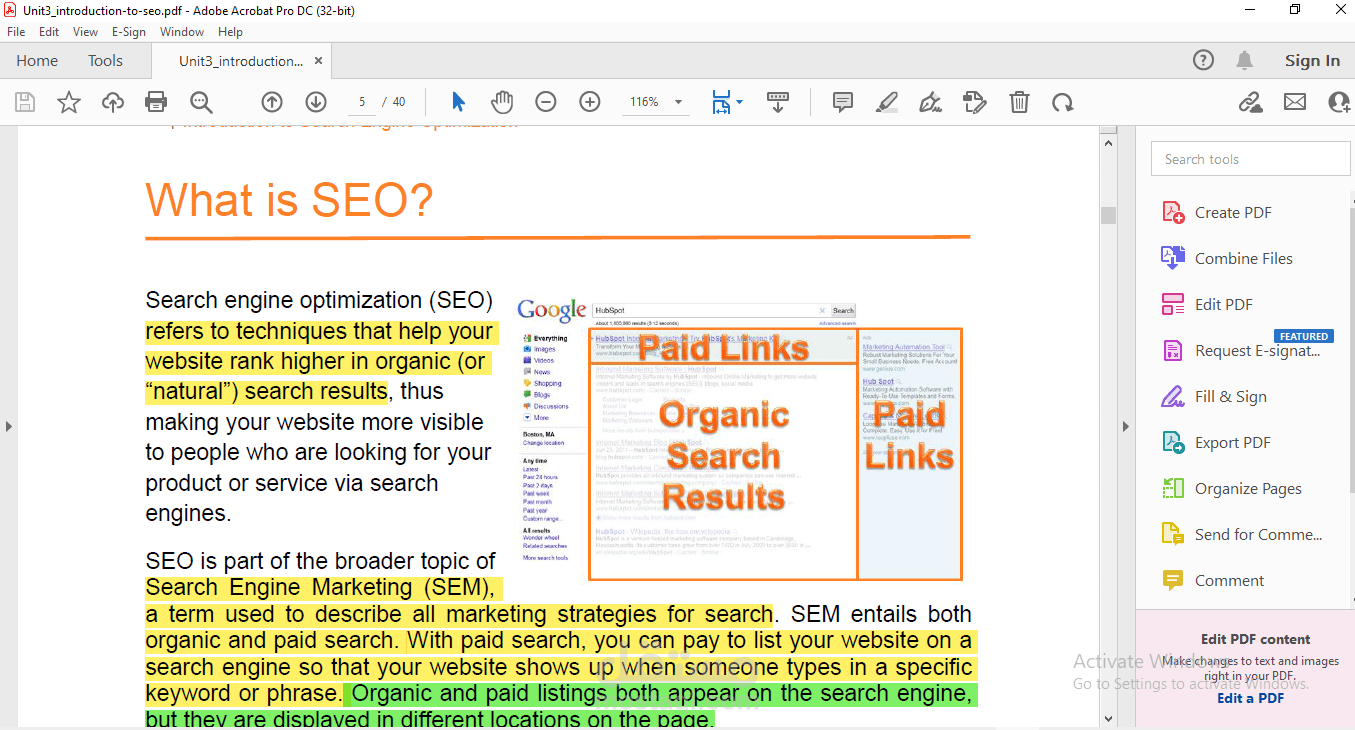Open the Find text magnifier icon
This screenshot has height=730, width=1355.
click(201, 102)
